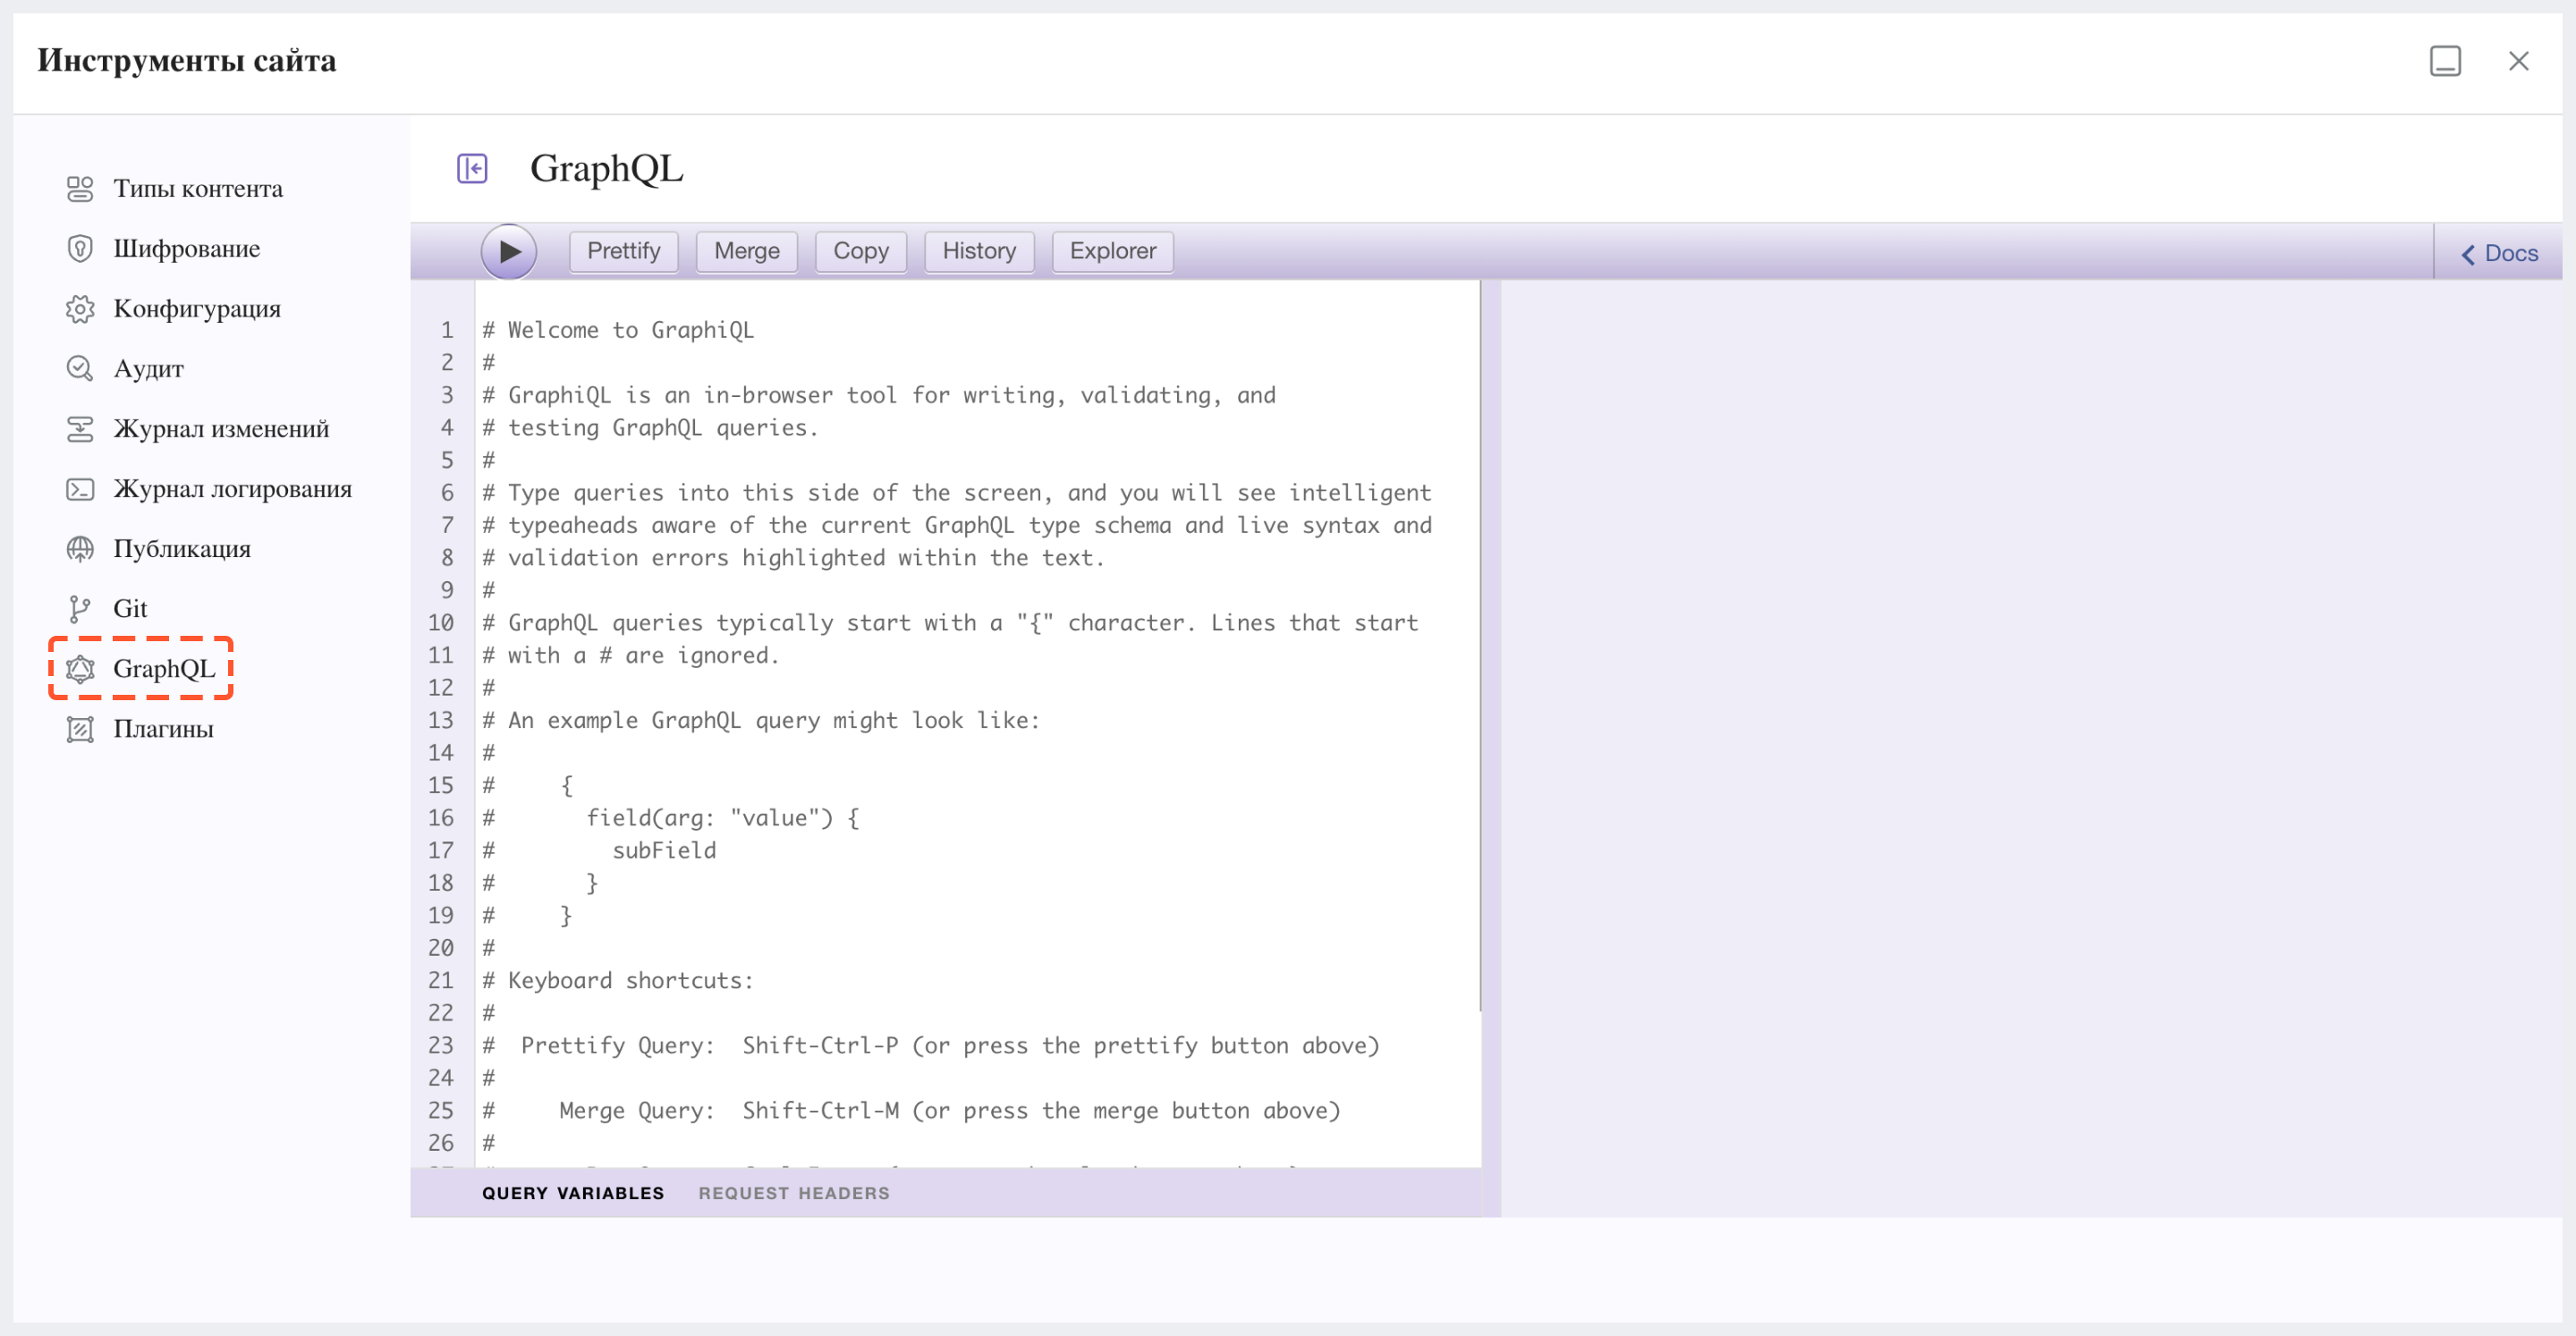Click line '# Keyboard shortcuts:'
Screen dimensions: 2576x1336
tap(618, 981)
